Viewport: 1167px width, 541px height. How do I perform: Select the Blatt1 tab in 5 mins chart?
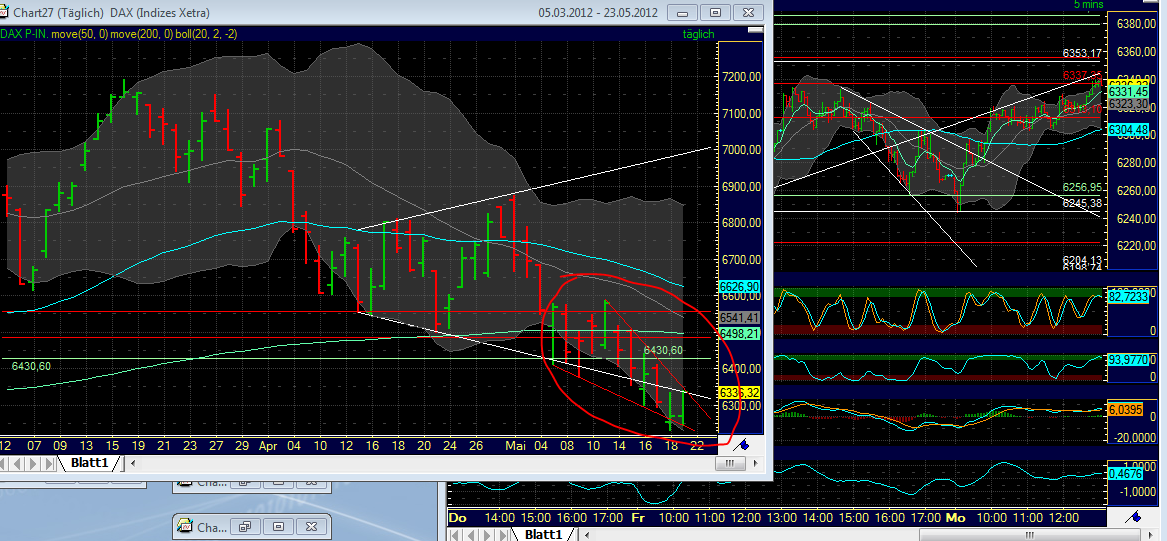(543, 534)
